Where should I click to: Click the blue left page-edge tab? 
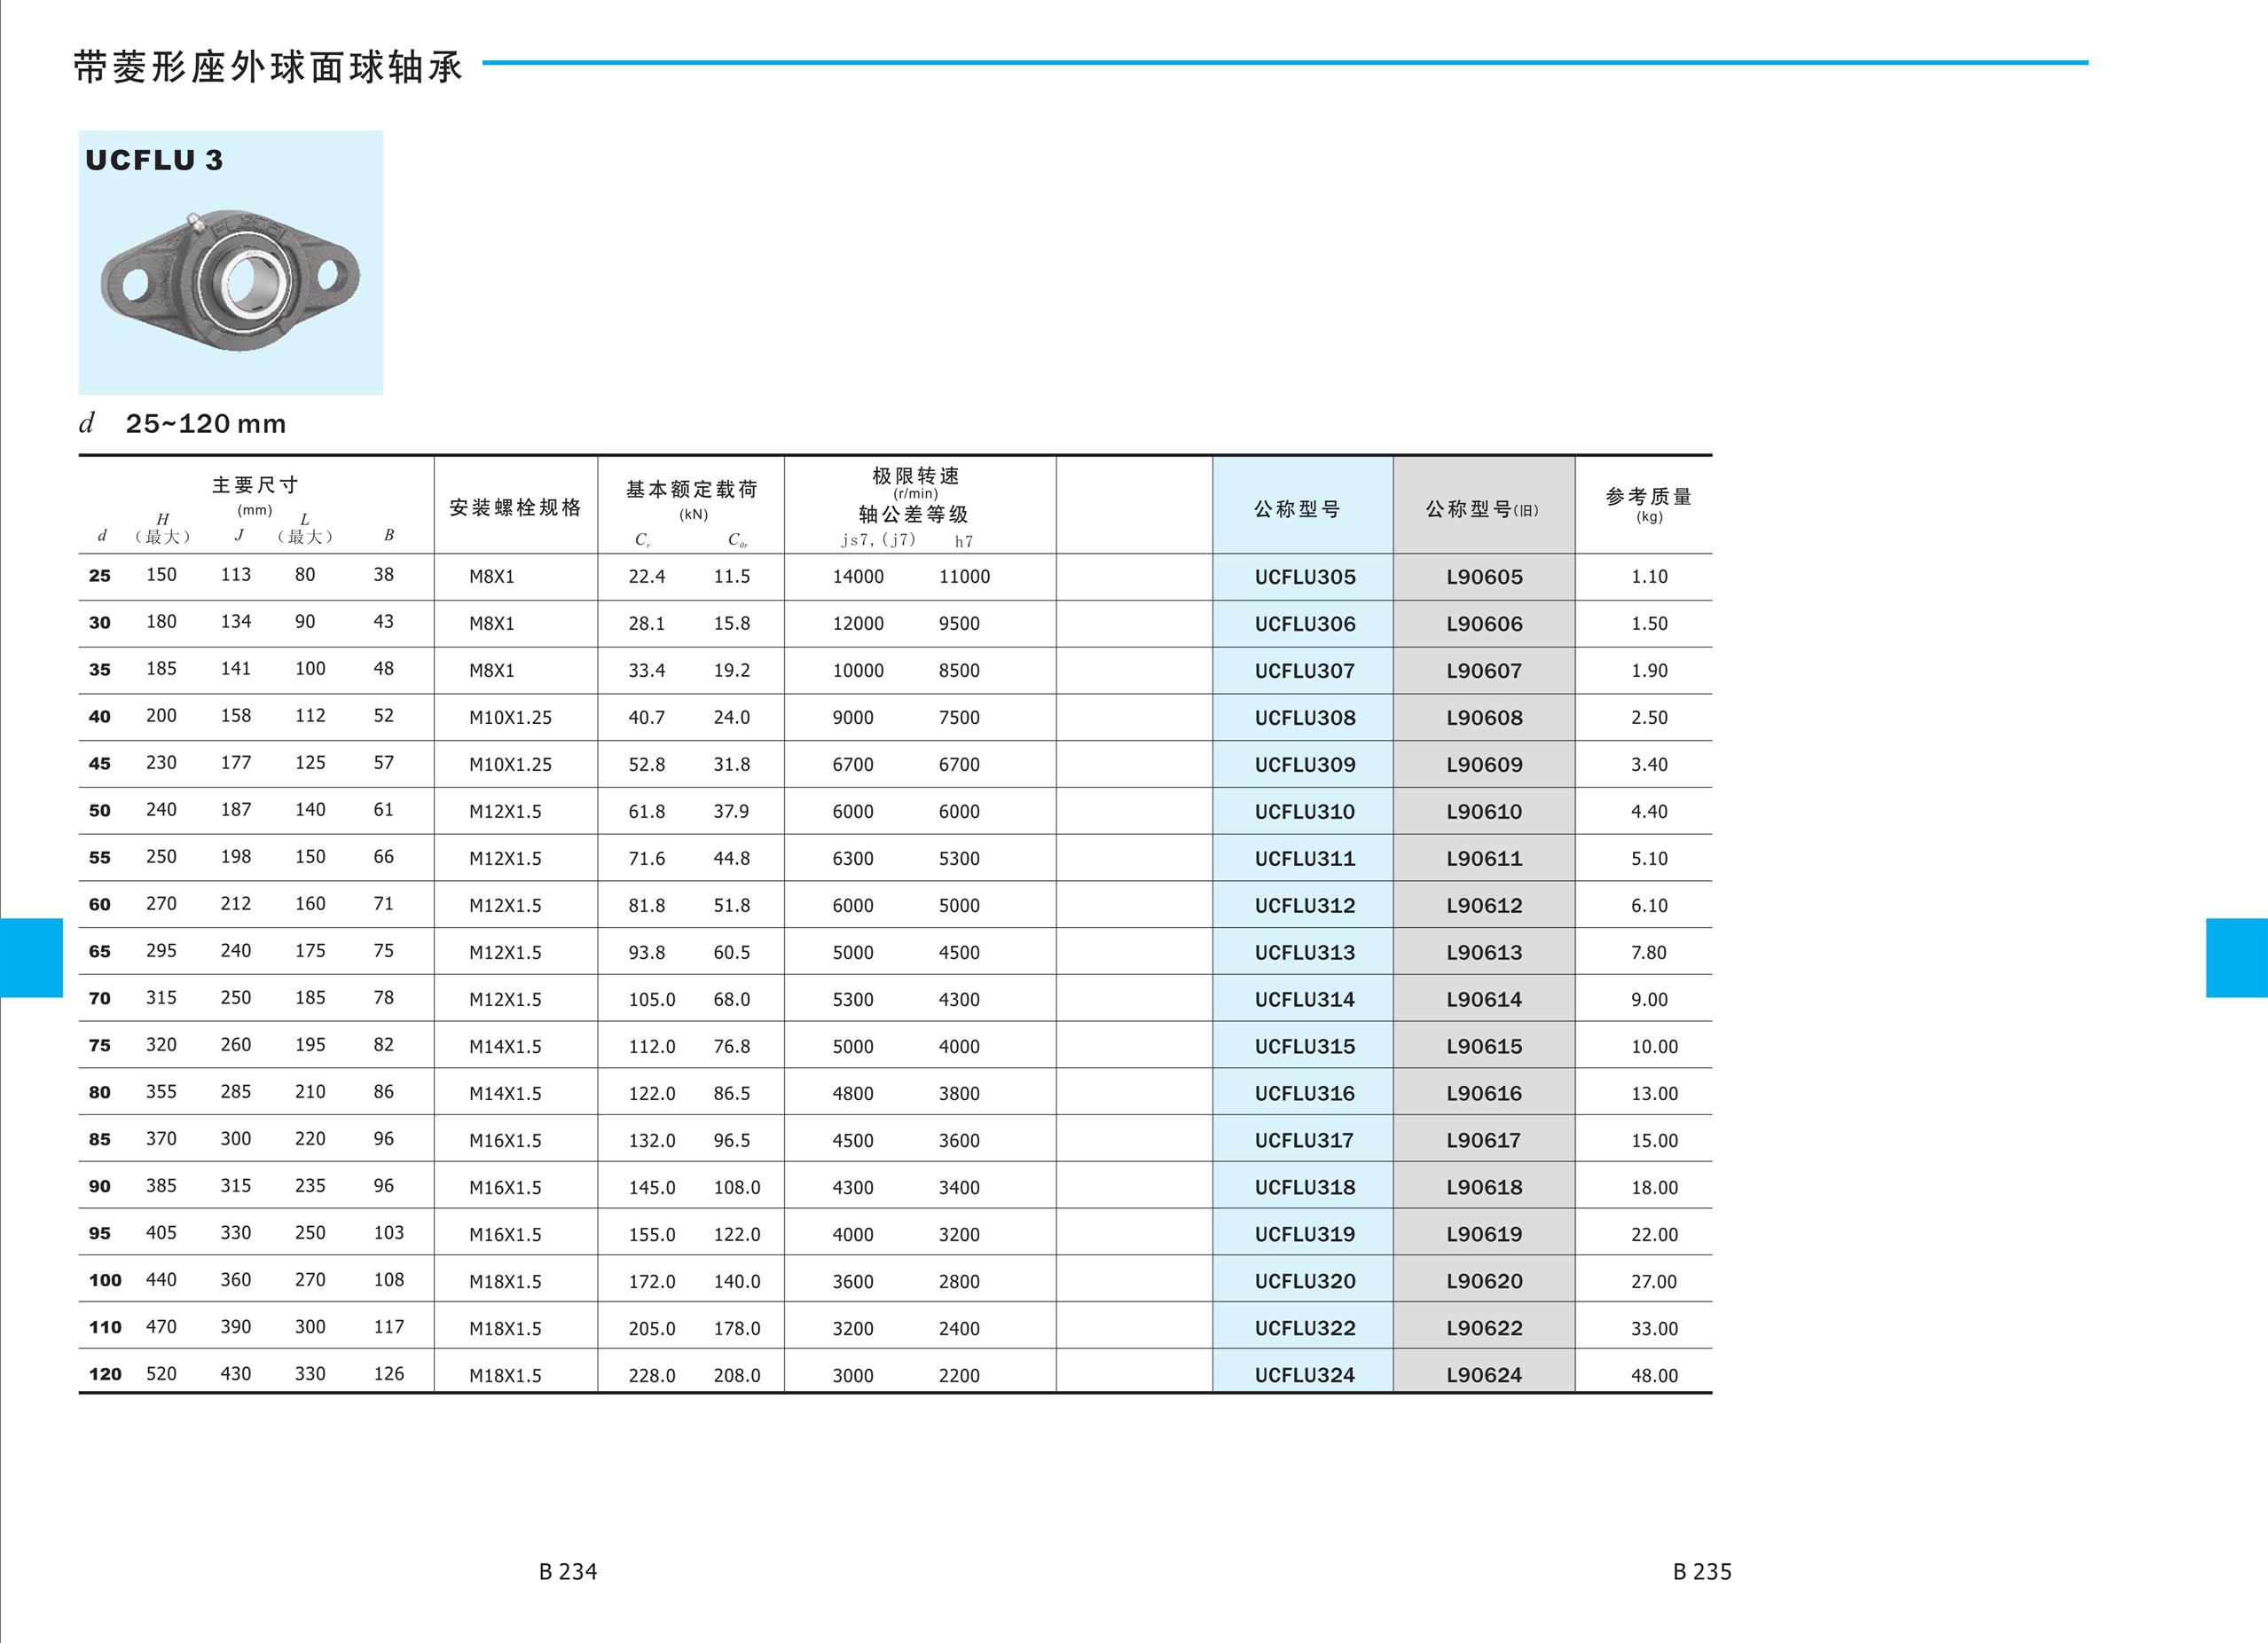[x=31, y=957]
